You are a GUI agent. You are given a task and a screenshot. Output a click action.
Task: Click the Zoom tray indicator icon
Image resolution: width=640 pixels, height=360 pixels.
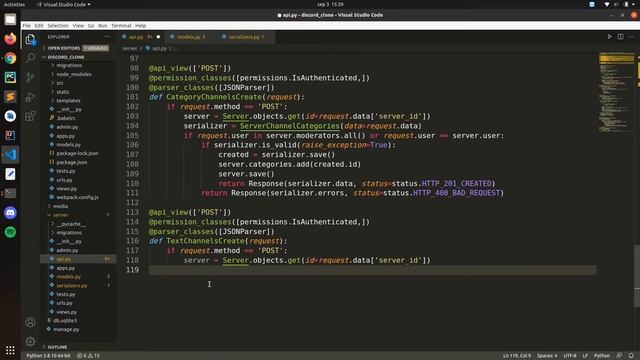click(592, 4)
